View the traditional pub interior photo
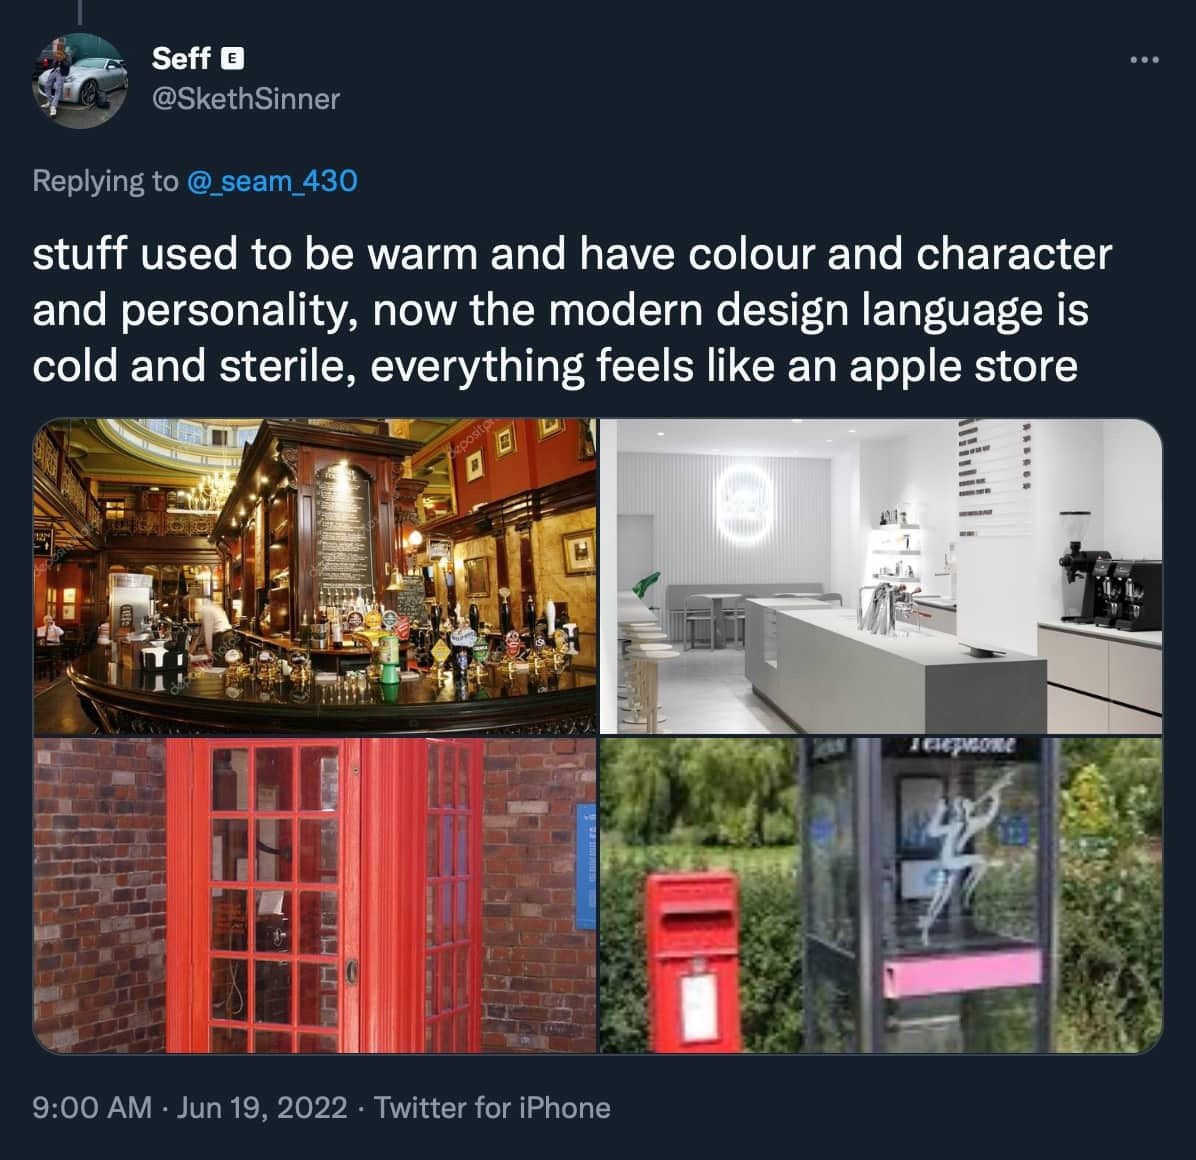The image size is (1196, 1160). tap(315, 576)
